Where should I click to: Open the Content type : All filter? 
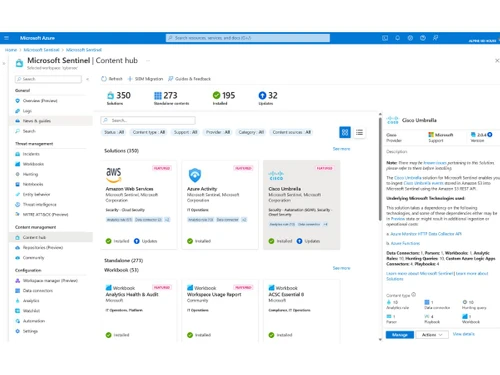point(149,132)
